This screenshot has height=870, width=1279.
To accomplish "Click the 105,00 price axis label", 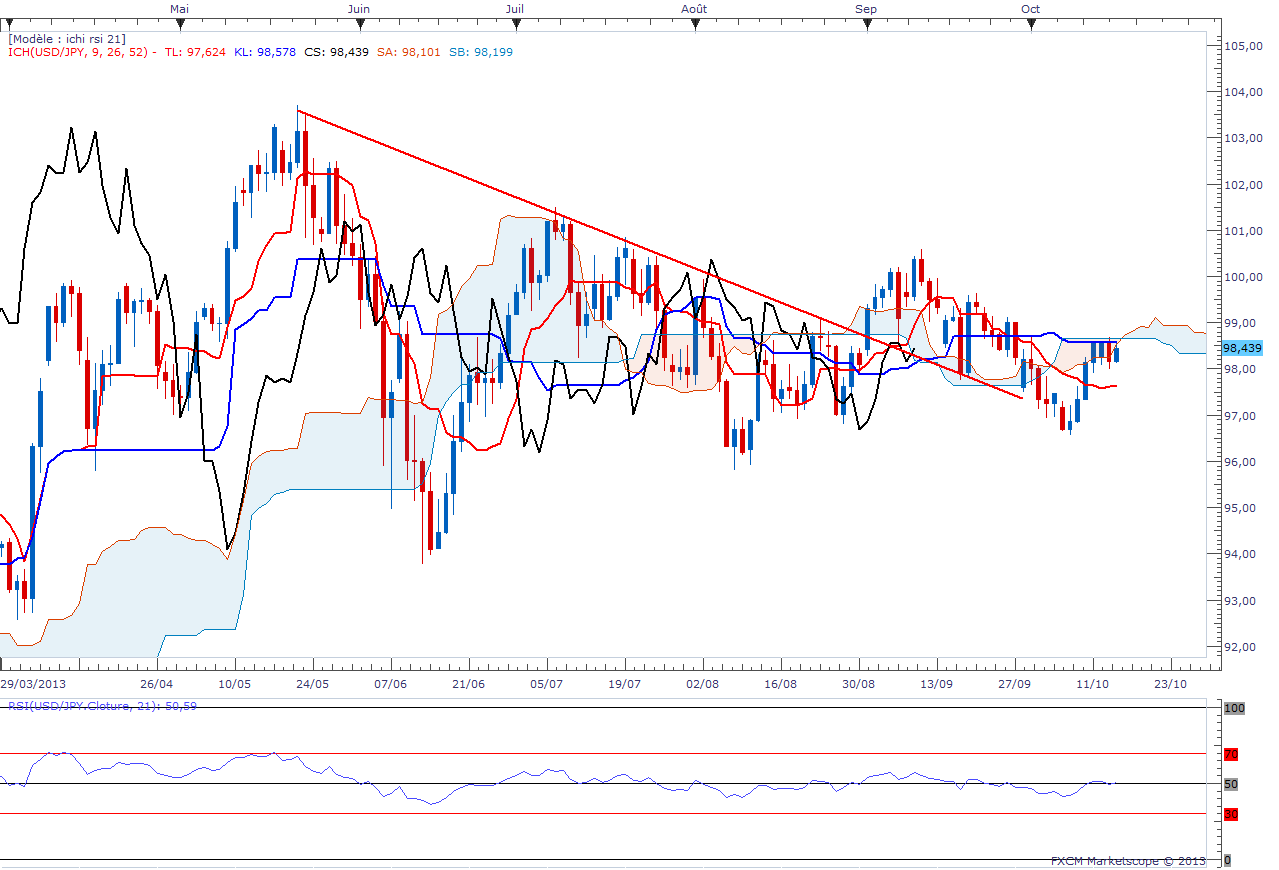I will click(1242, 46).
